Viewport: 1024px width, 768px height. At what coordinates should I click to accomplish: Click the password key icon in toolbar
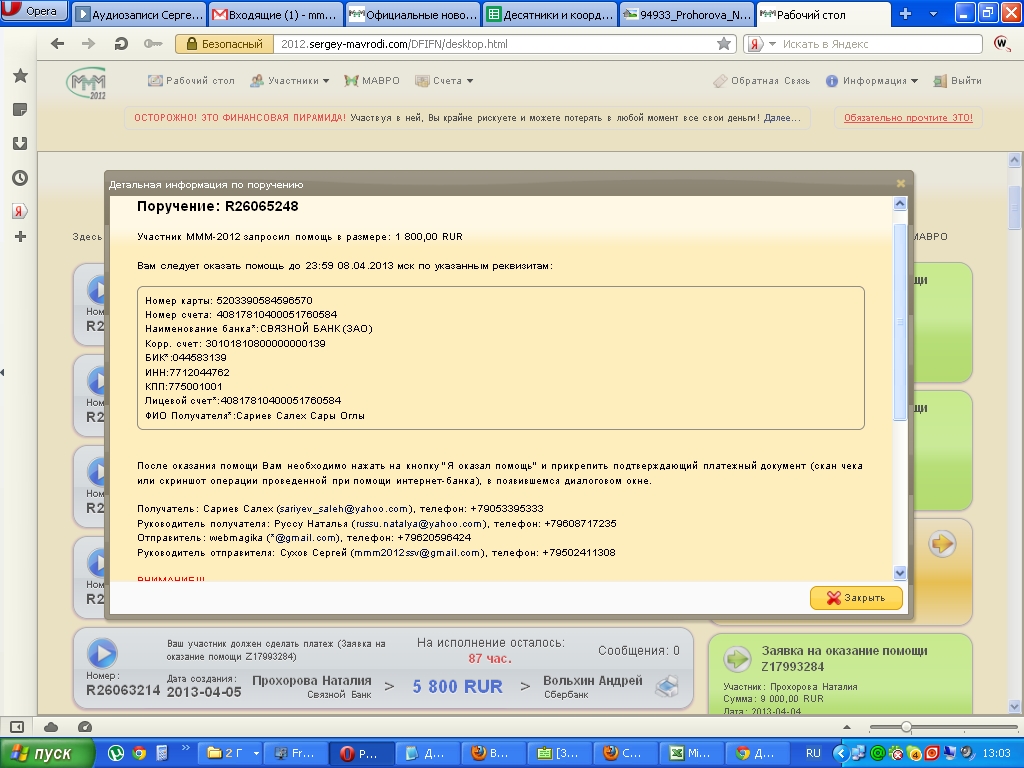[x=153, y=44]
